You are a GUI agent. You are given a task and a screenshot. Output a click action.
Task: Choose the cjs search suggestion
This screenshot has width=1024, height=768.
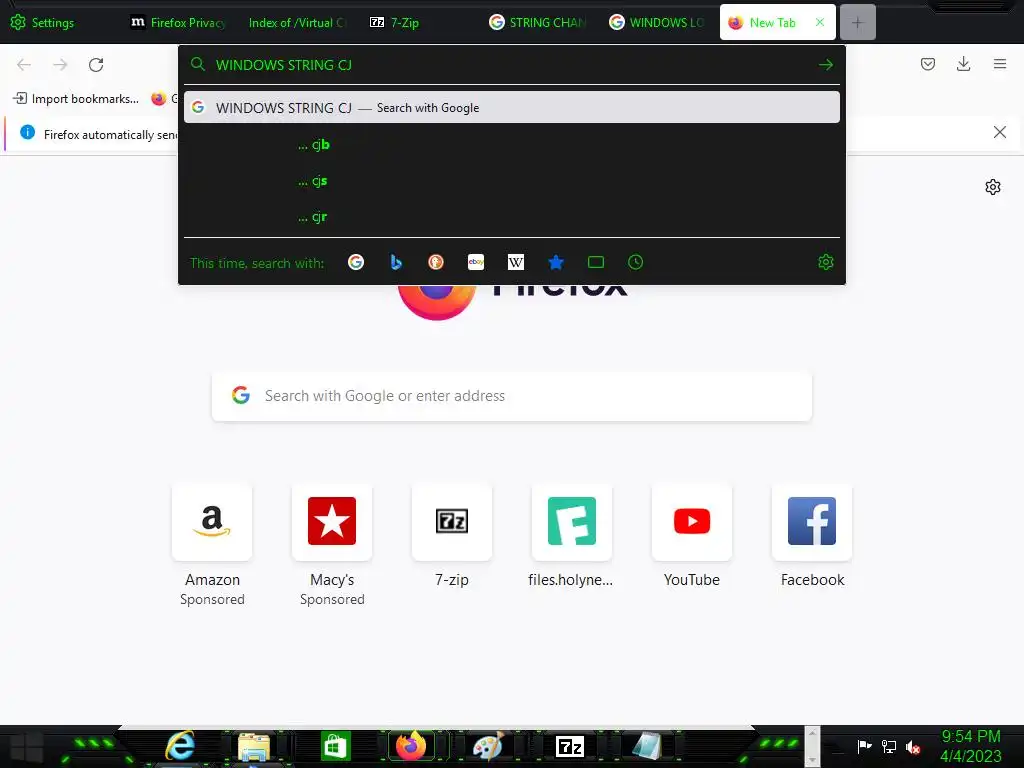511,181
